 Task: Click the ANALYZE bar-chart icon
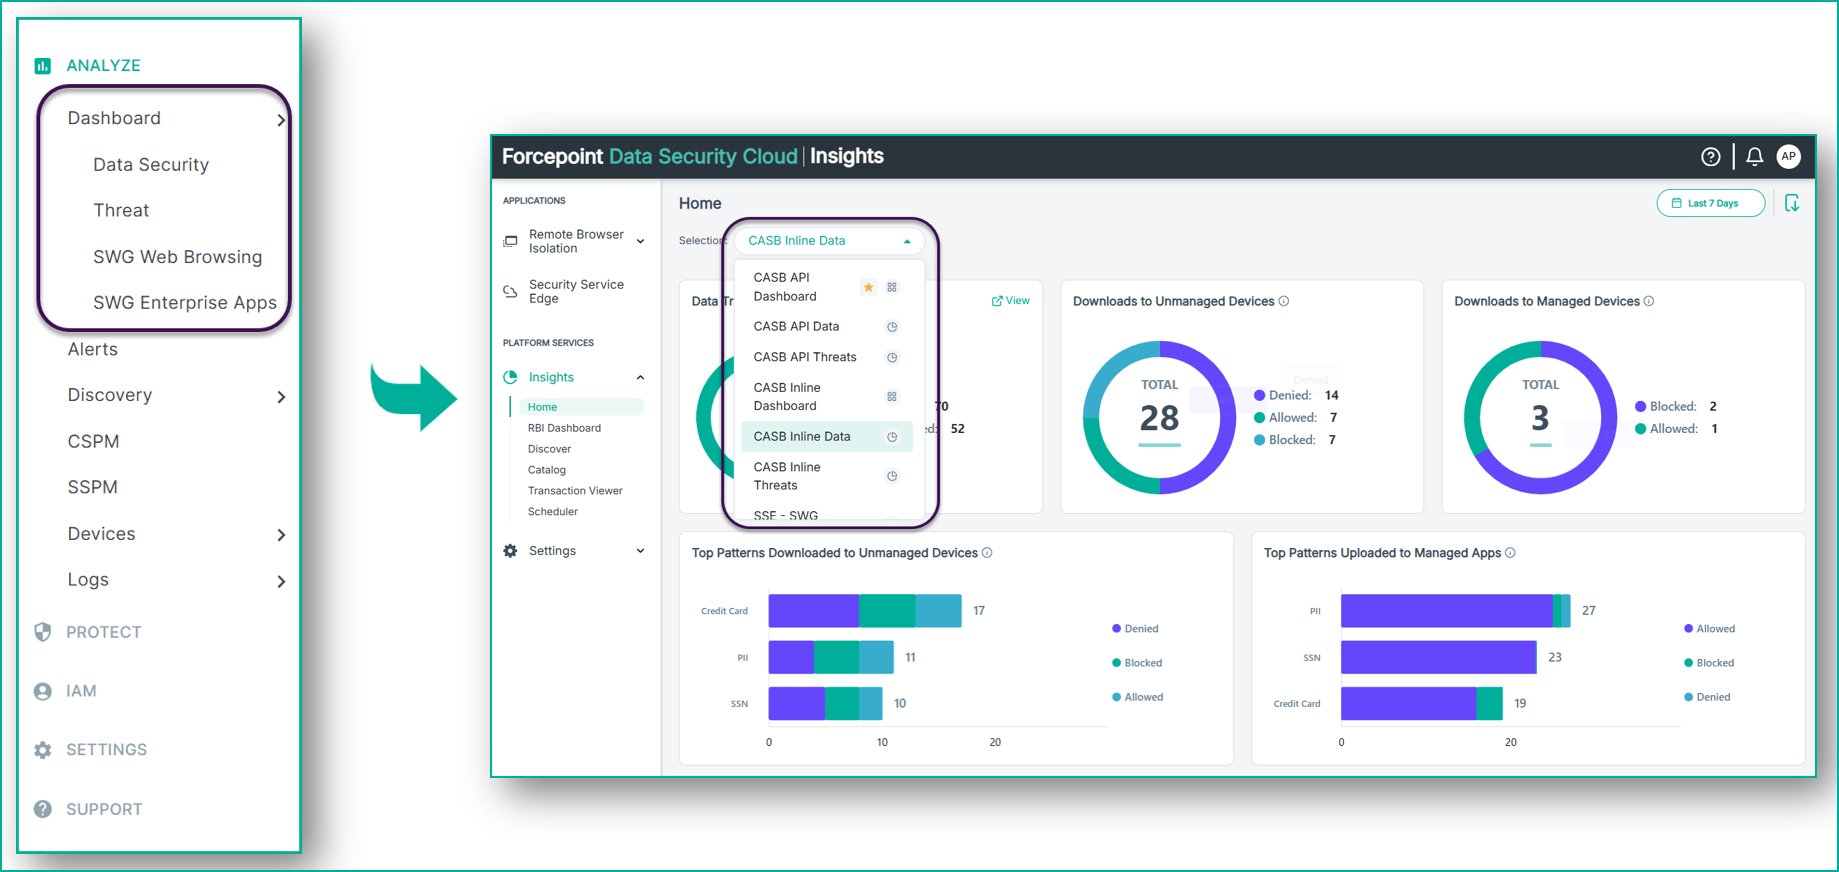click(x=42, y=66)
